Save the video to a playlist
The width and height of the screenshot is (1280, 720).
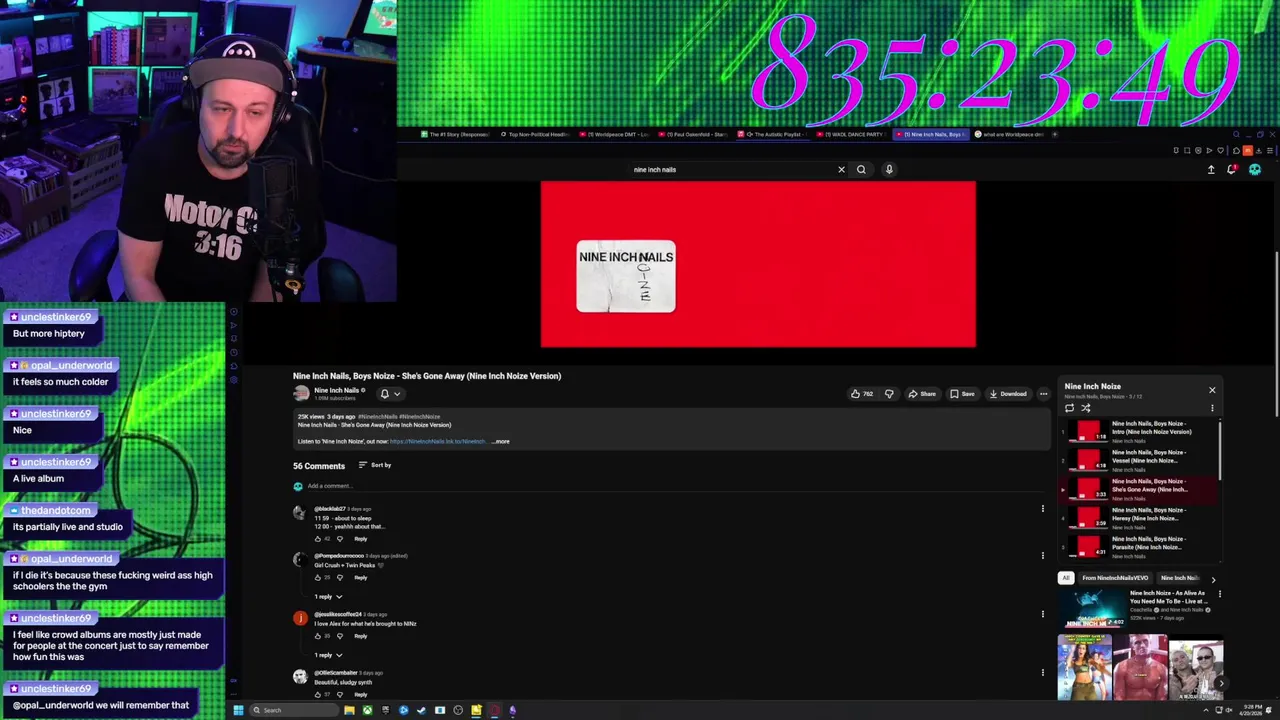(x=962, y=394)
